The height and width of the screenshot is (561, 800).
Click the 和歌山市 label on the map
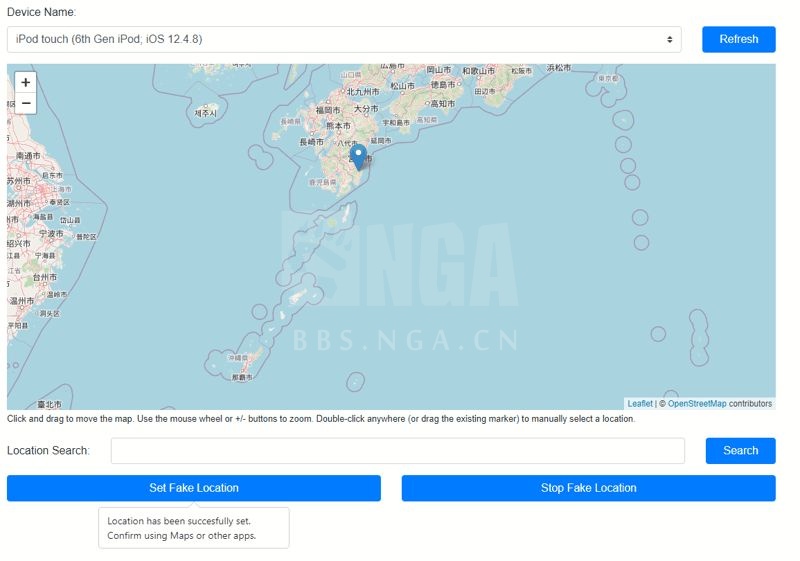click(479, 71)
